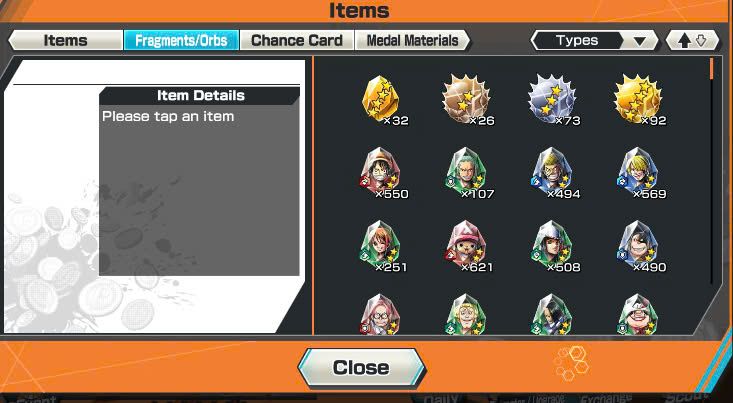Select Nami fragment showing ×251

point(382,246)
